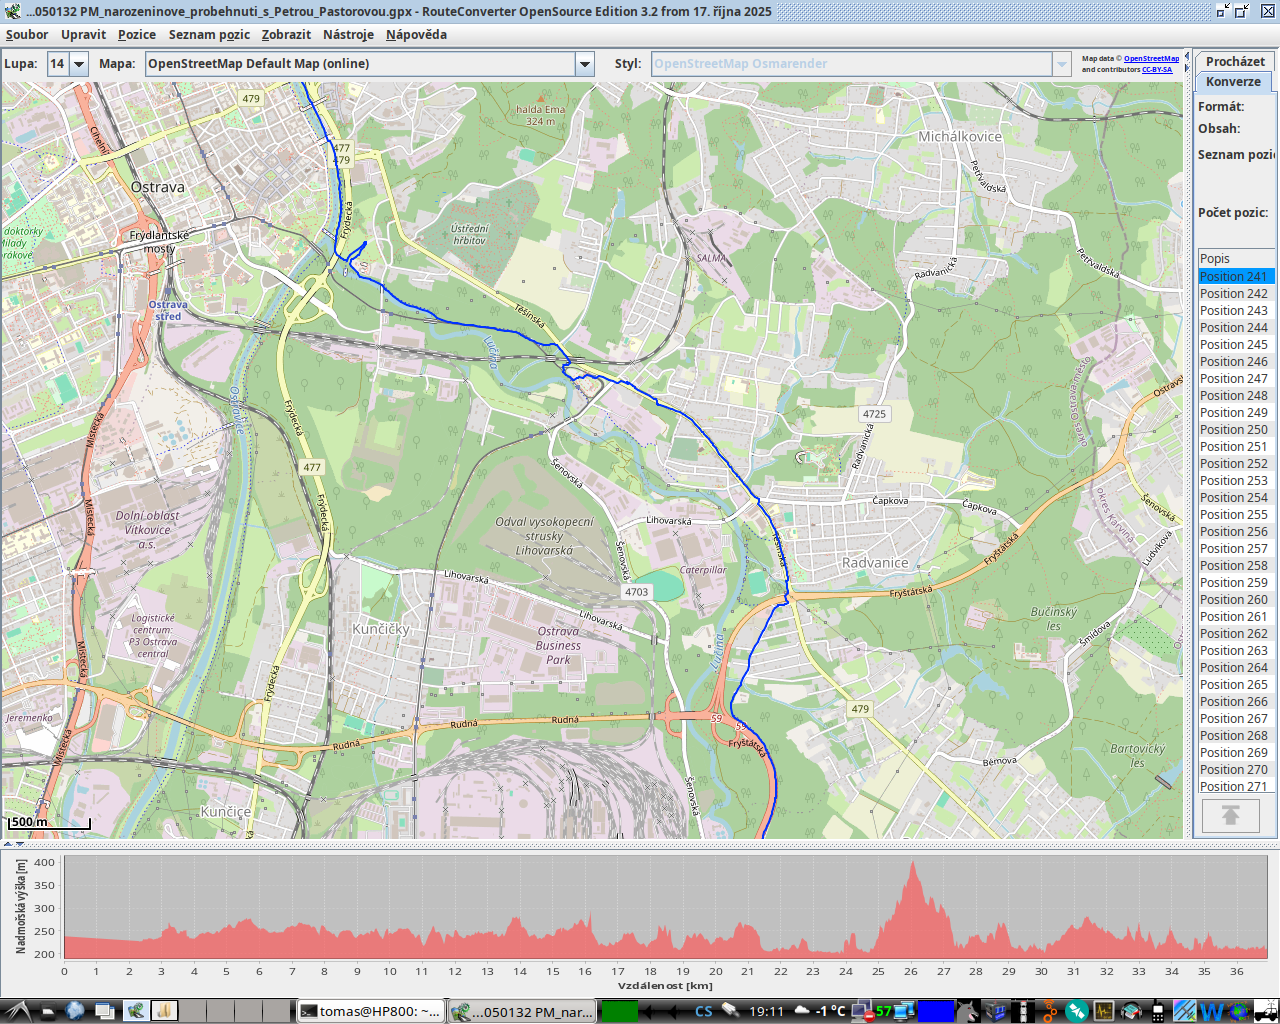This screenshot has height=1024, width=1280.
Task: Click the network disconnected monitor icon
Action: 861,1011
